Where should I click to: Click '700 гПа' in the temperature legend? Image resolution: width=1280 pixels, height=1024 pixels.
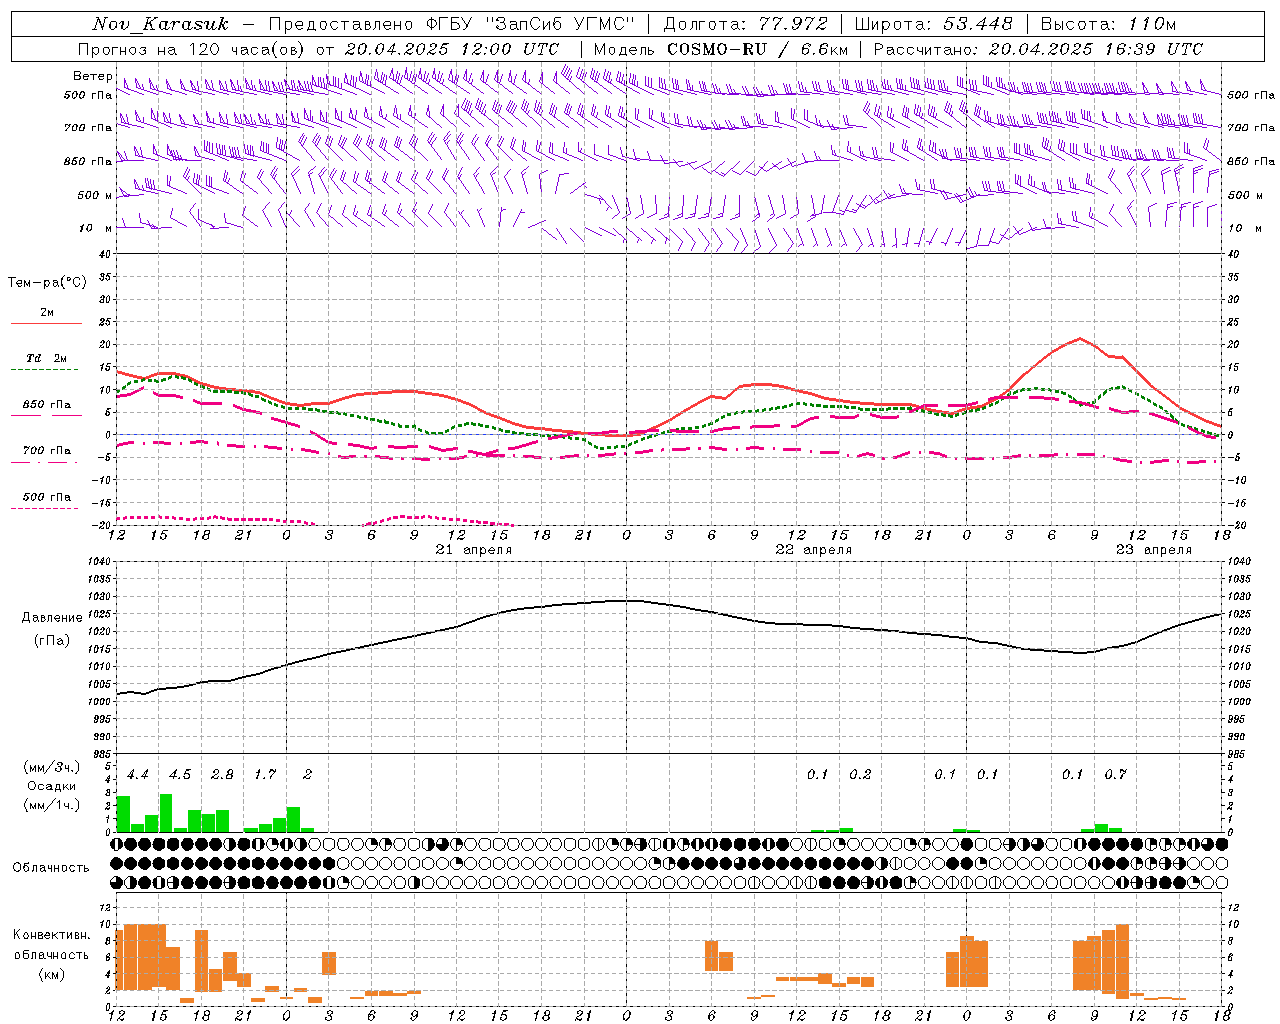(x=47, y=451)
